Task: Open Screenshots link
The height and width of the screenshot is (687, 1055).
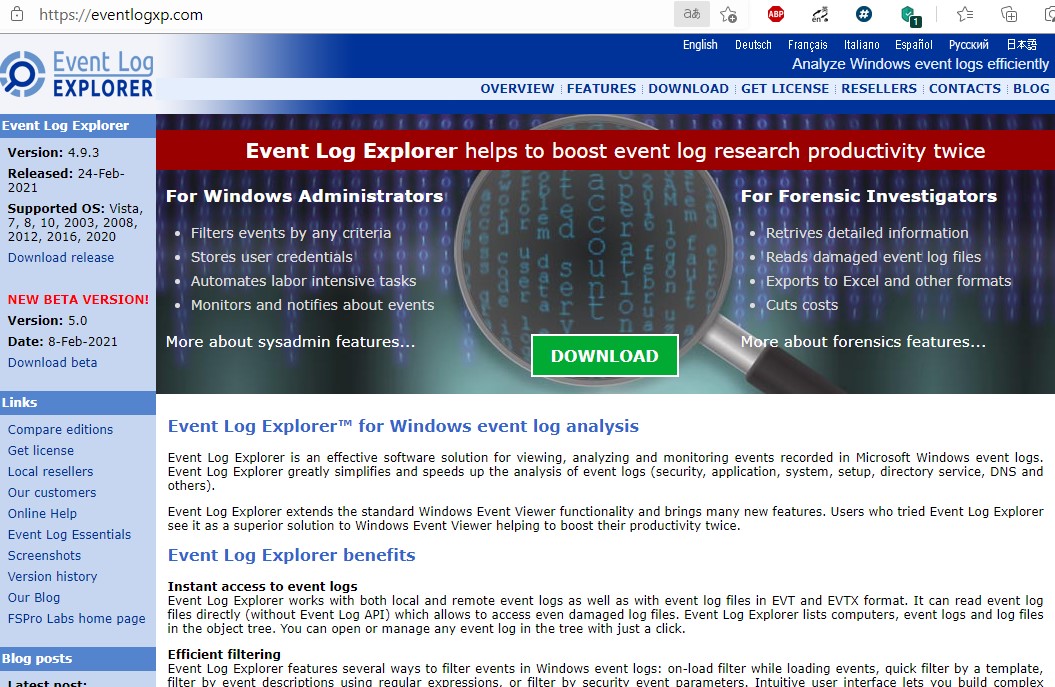Action: click(x=44, y=556)
